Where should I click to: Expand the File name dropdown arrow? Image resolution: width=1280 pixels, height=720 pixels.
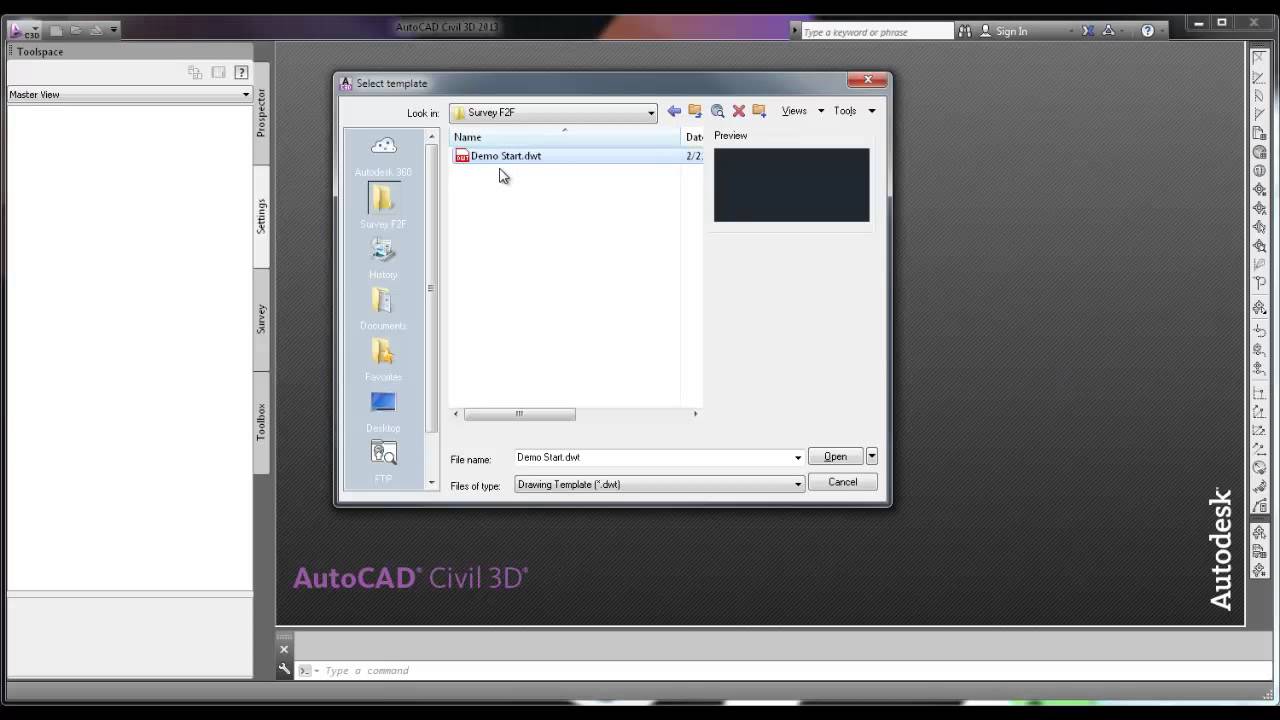click(798, 458)
